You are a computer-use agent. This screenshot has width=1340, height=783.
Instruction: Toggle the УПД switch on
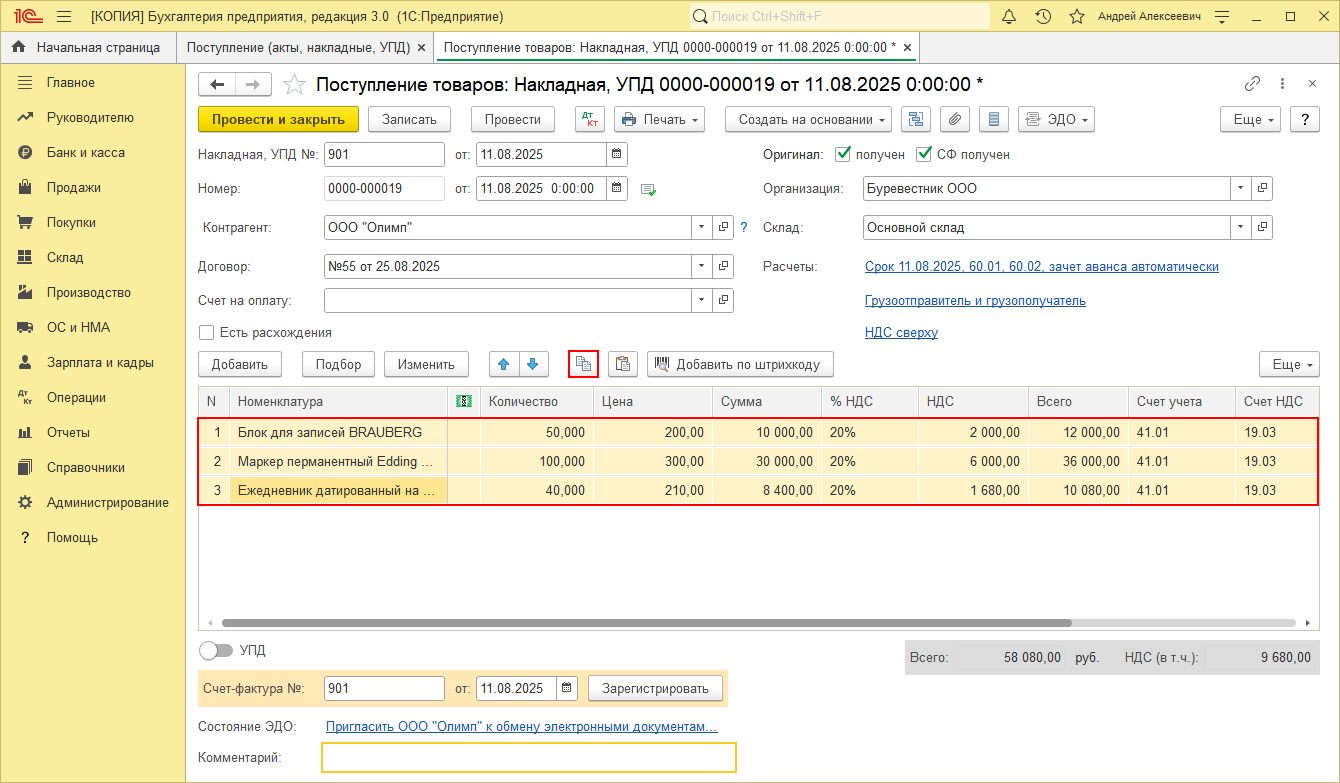(216, 650)
